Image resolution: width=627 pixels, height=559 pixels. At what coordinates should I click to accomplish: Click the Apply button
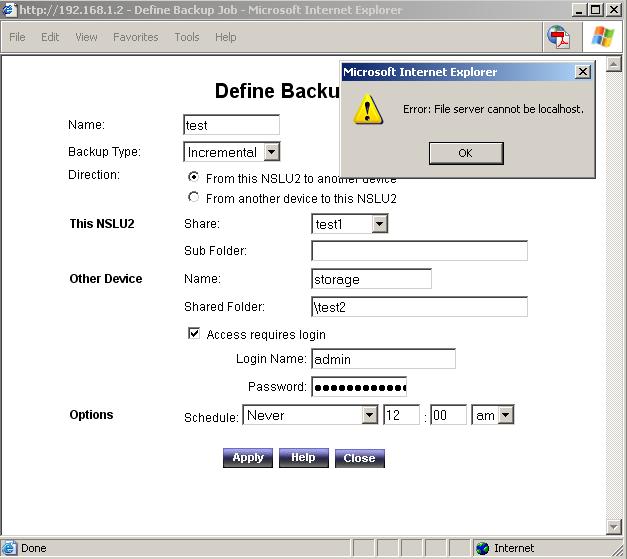pos(248,458)
